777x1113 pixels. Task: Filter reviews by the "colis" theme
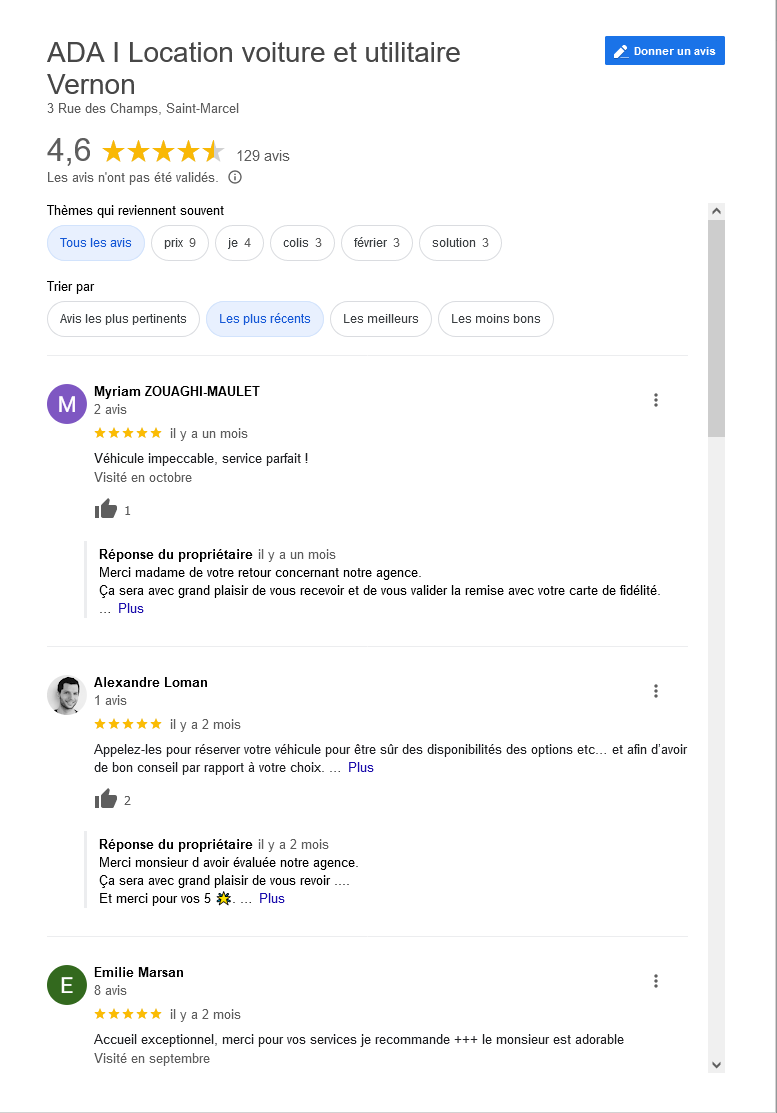[302, 243]
